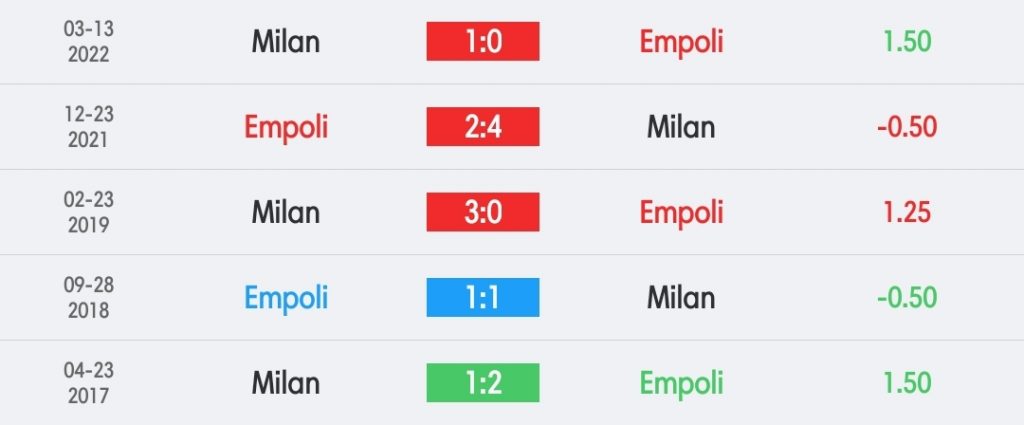This screenshot has width=1024, height=425.
Task: Select red Empoli in 03-13 2022 row
Action: (x=681, y=43)
